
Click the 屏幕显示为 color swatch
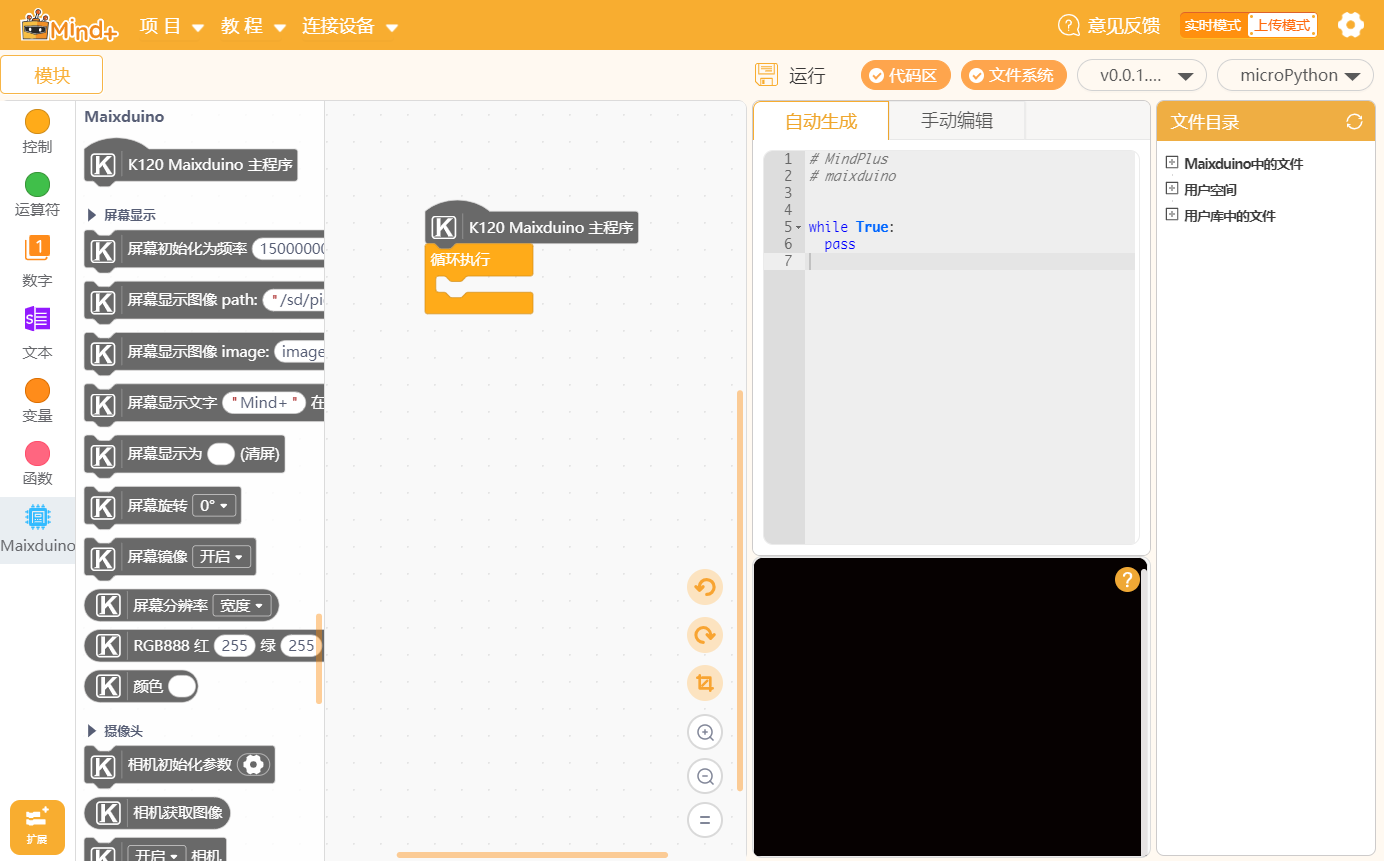(x=221, y=454)
